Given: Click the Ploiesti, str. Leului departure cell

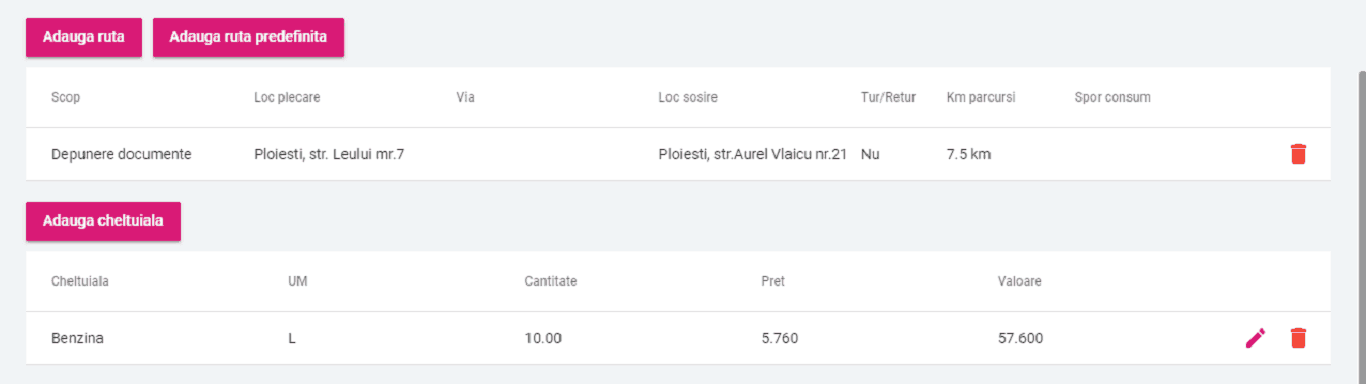Looking at the screenshot, I should point(329,154).
